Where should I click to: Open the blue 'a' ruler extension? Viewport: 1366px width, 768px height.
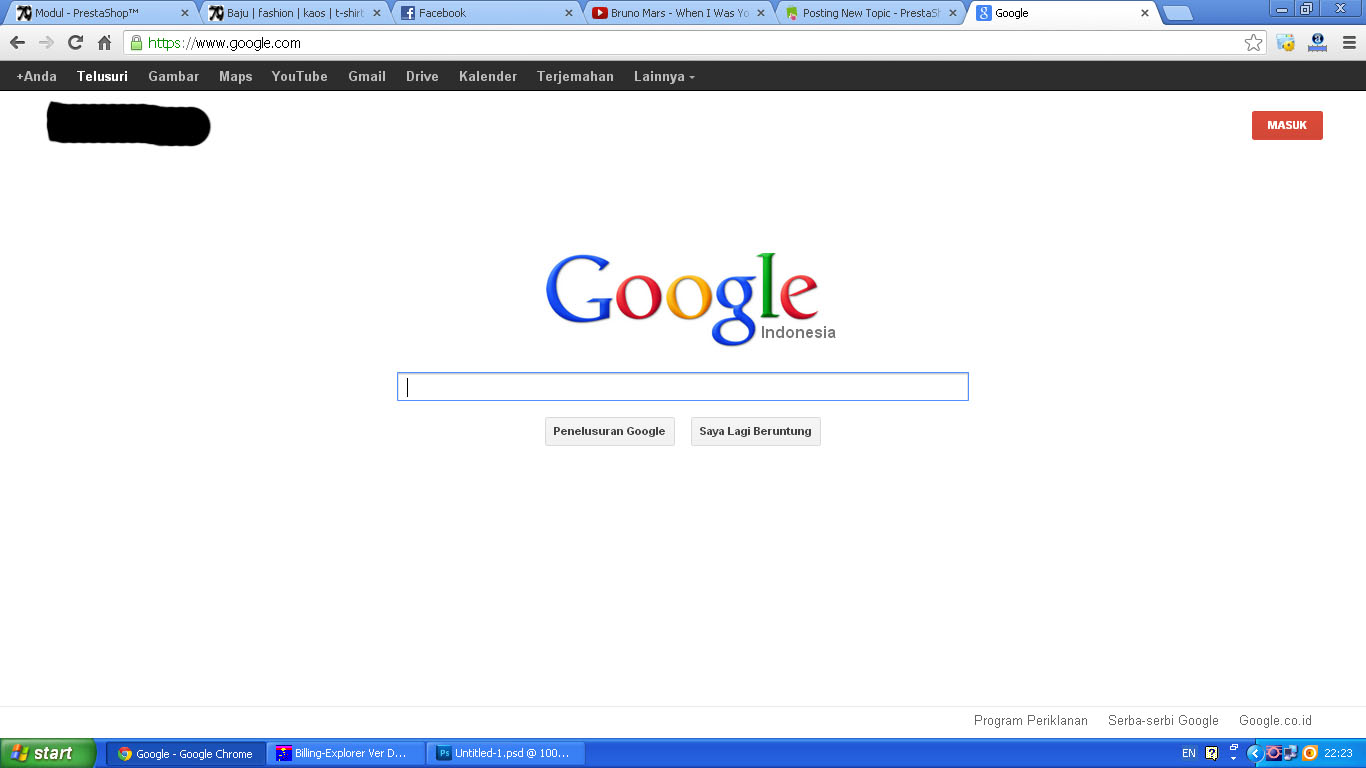tap(1317, 43)
